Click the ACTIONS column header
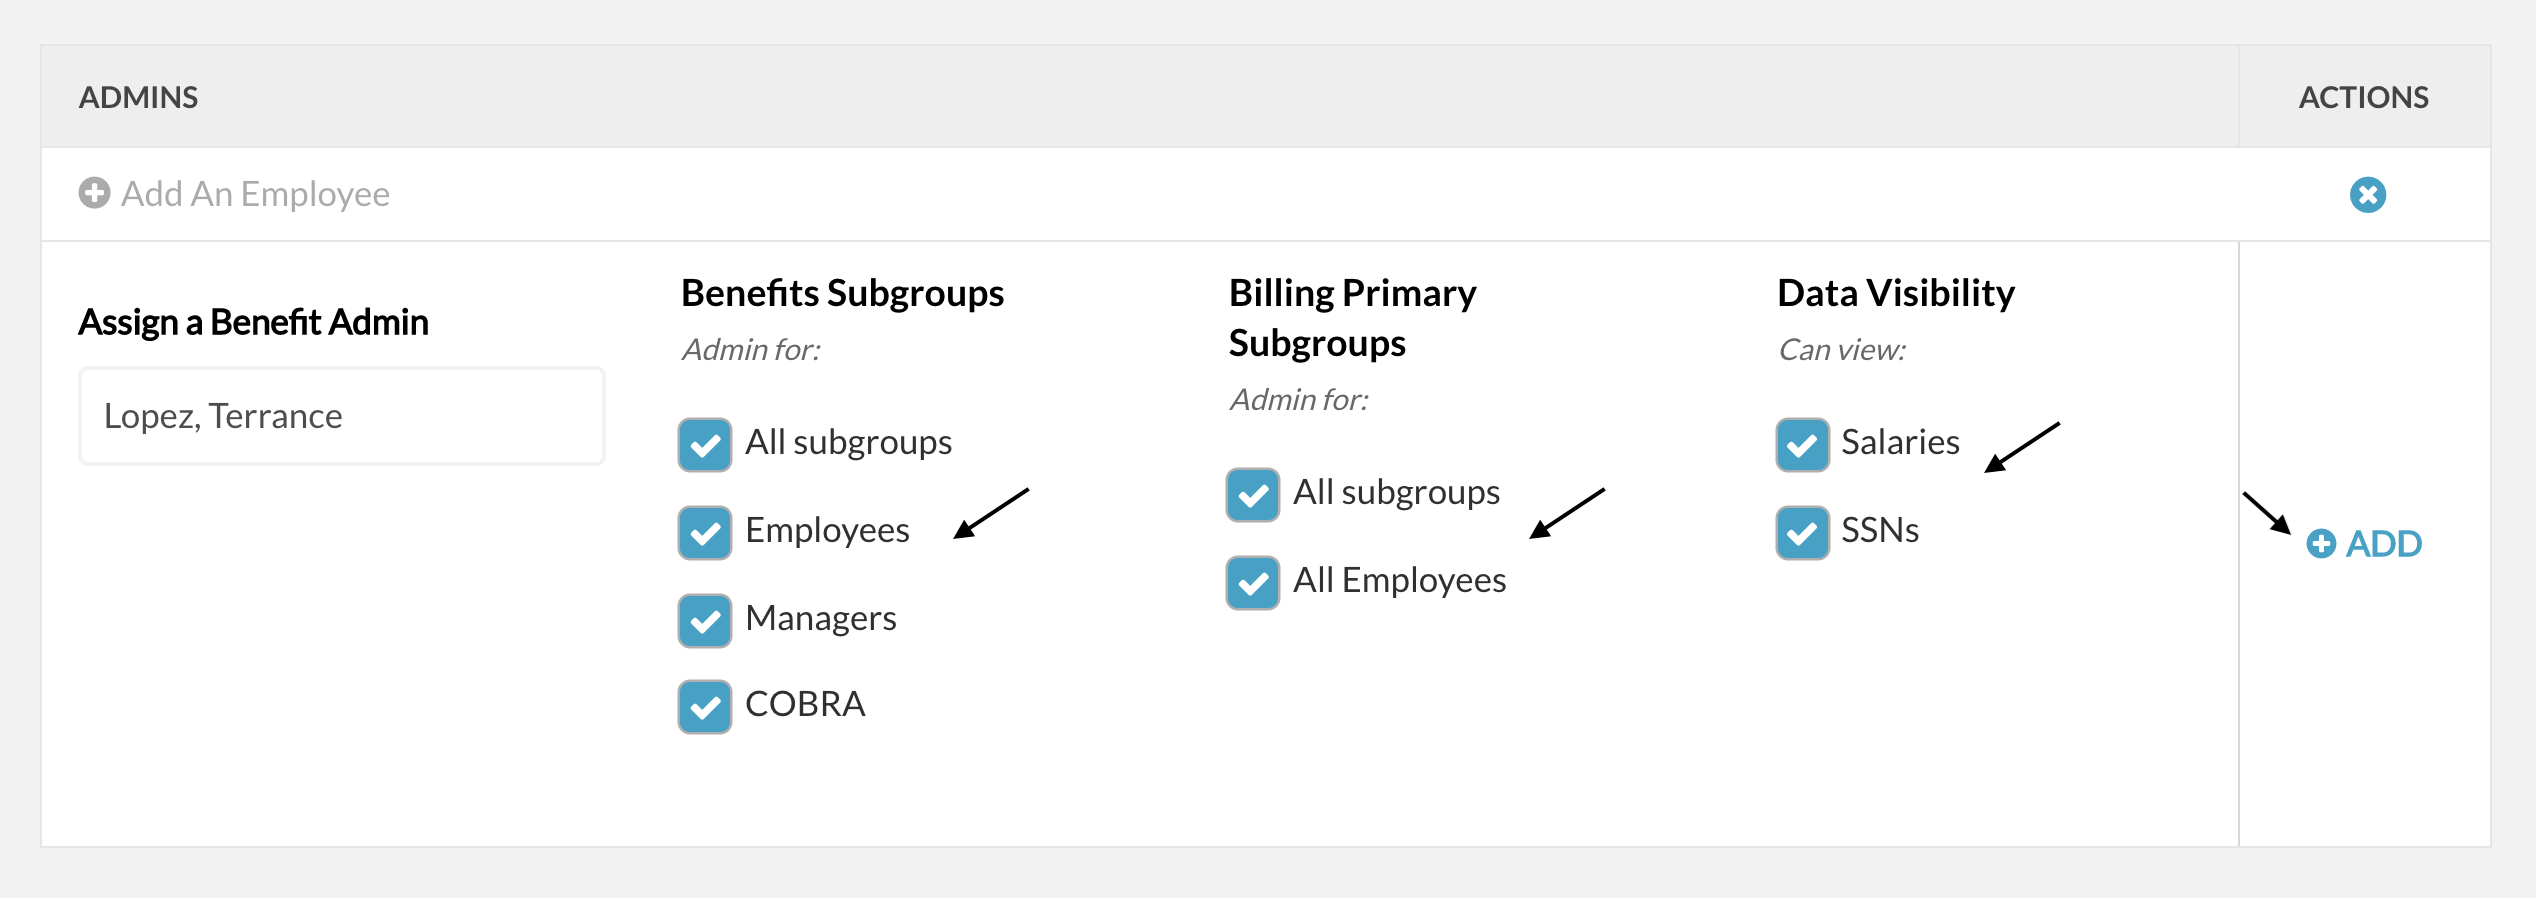 coord(2363,97)
